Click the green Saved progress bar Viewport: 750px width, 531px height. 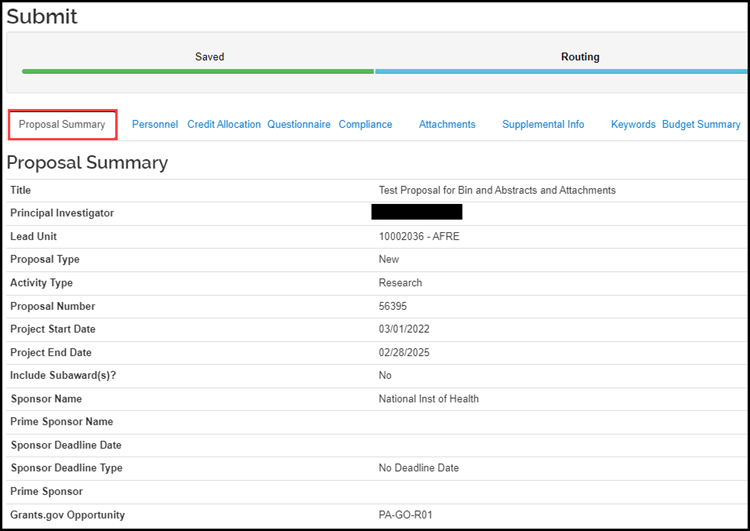[198, 72]
